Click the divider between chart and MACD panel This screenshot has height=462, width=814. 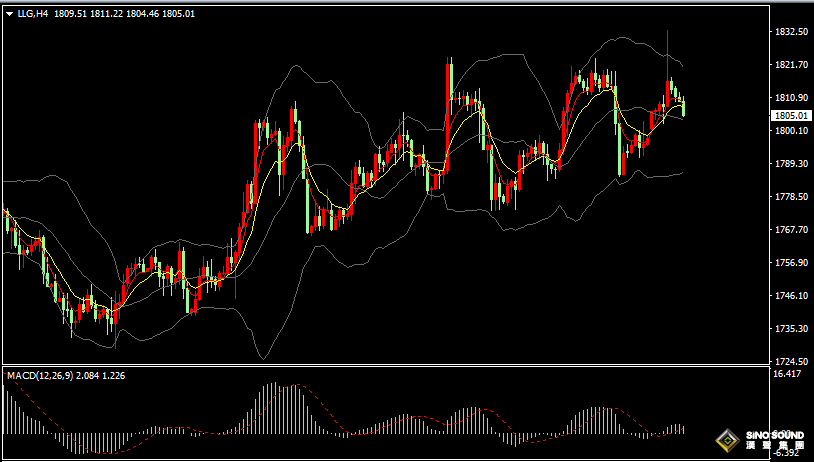coord(385,367)
